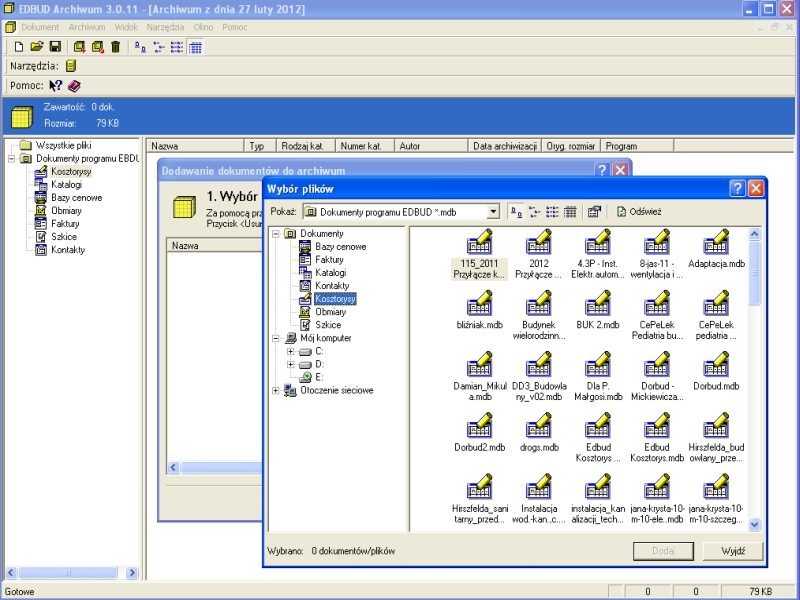Click right arrow of main tree horizontal scrollbar
The width and height of the screenshot is (800, 600).
point(132,573)
